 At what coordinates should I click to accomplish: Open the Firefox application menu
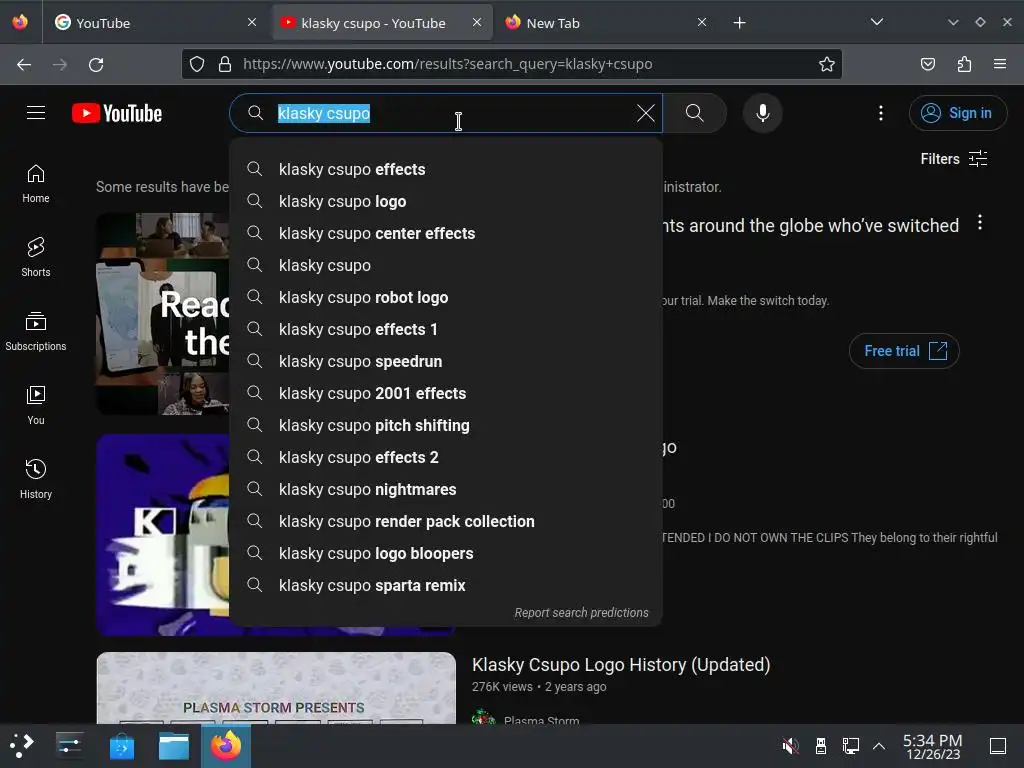tap(999, 64)
